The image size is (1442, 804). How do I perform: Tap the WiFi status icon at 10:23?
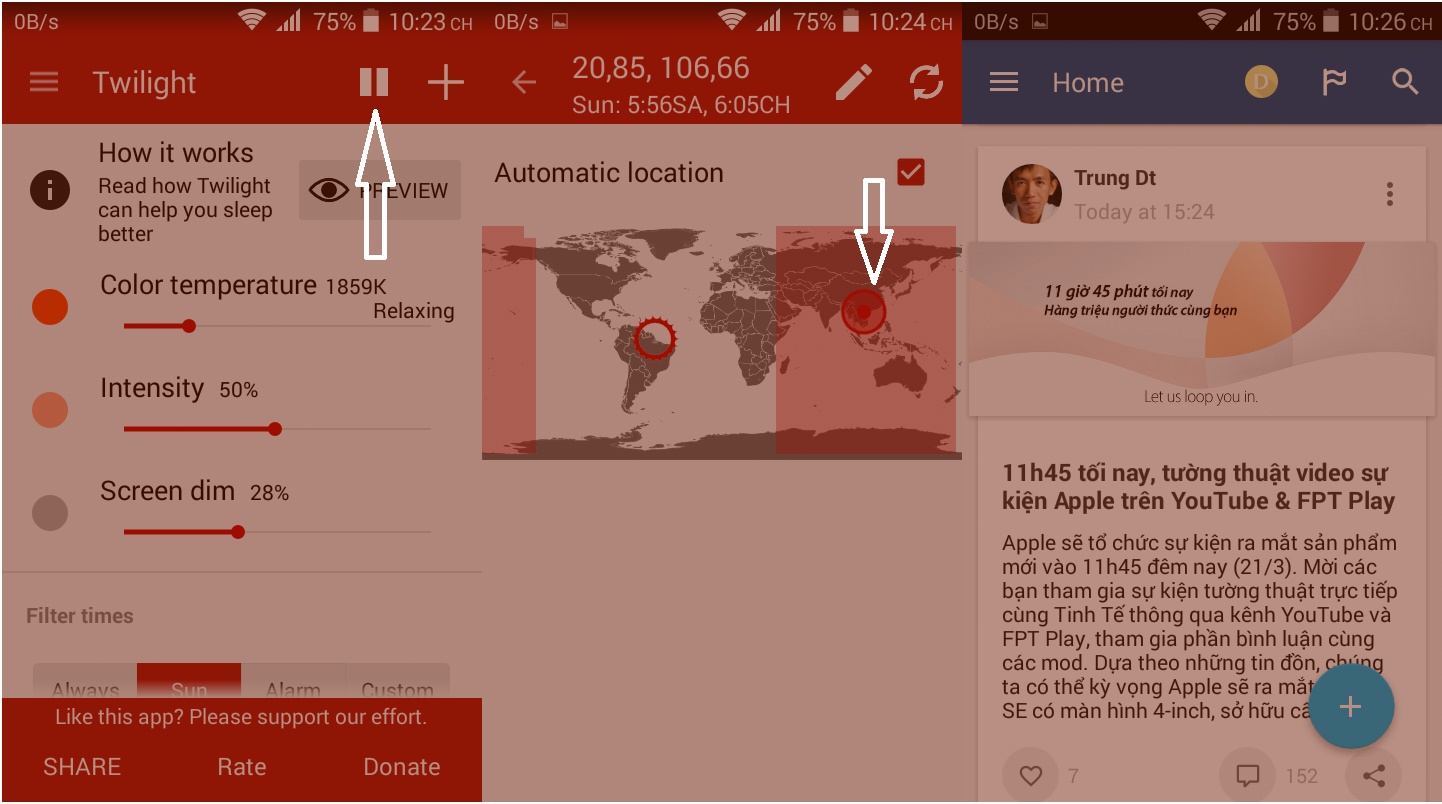(x=251, y=21)
